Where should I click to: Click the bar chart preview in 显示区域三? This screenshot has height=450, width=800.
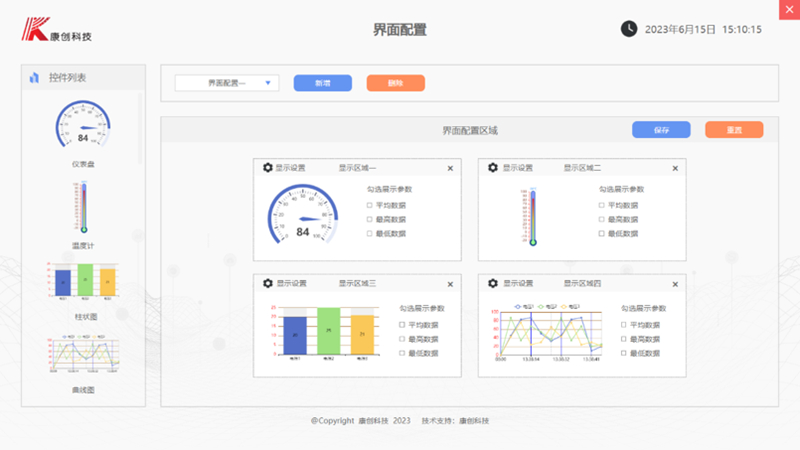[x=325, y=333]
